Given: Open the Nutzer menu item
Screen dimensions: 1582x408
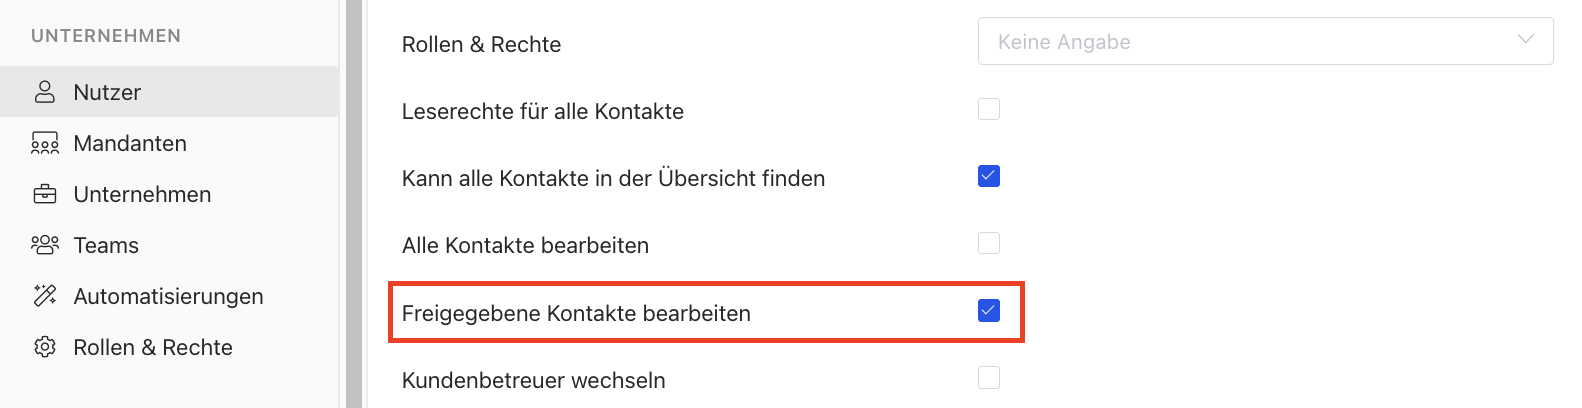Looking at the screenshot, I should [x=107, y=92].
